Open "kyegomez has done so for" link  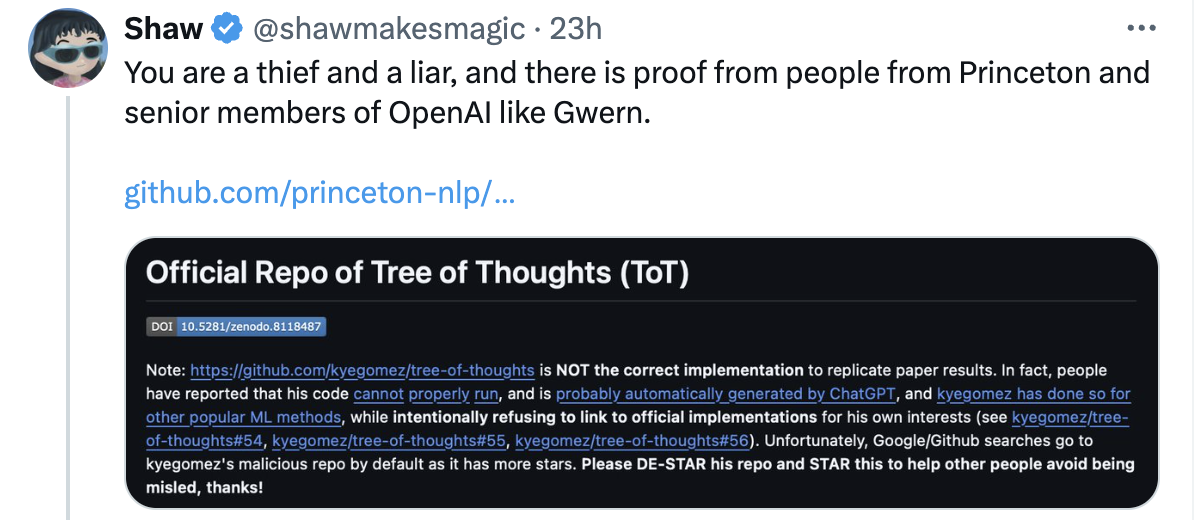pyautogui.click(x=1034, y=394)
